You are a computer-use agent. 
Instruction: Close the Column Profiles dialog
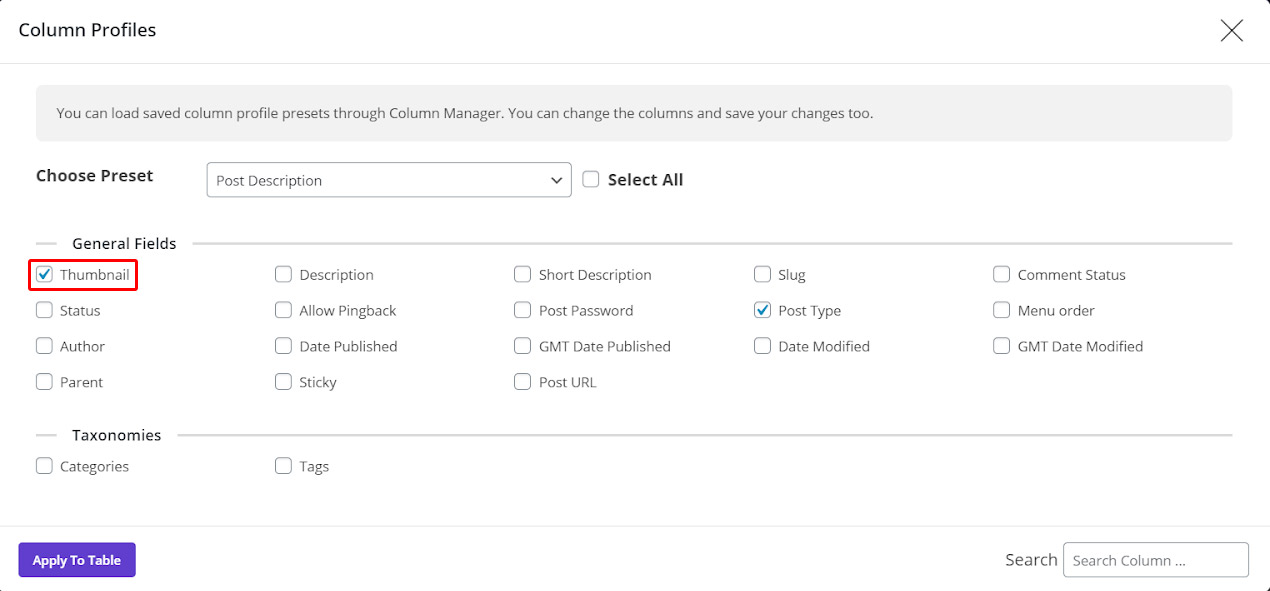click(1231, 30)
